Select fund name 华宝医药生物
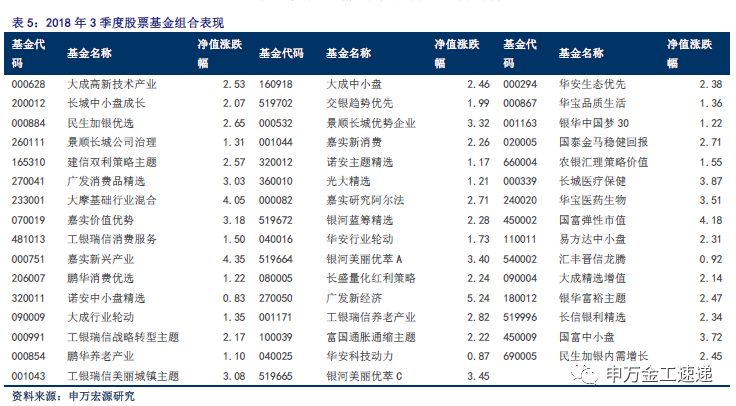The image size is (736, 406). click(x=592, y=200)
